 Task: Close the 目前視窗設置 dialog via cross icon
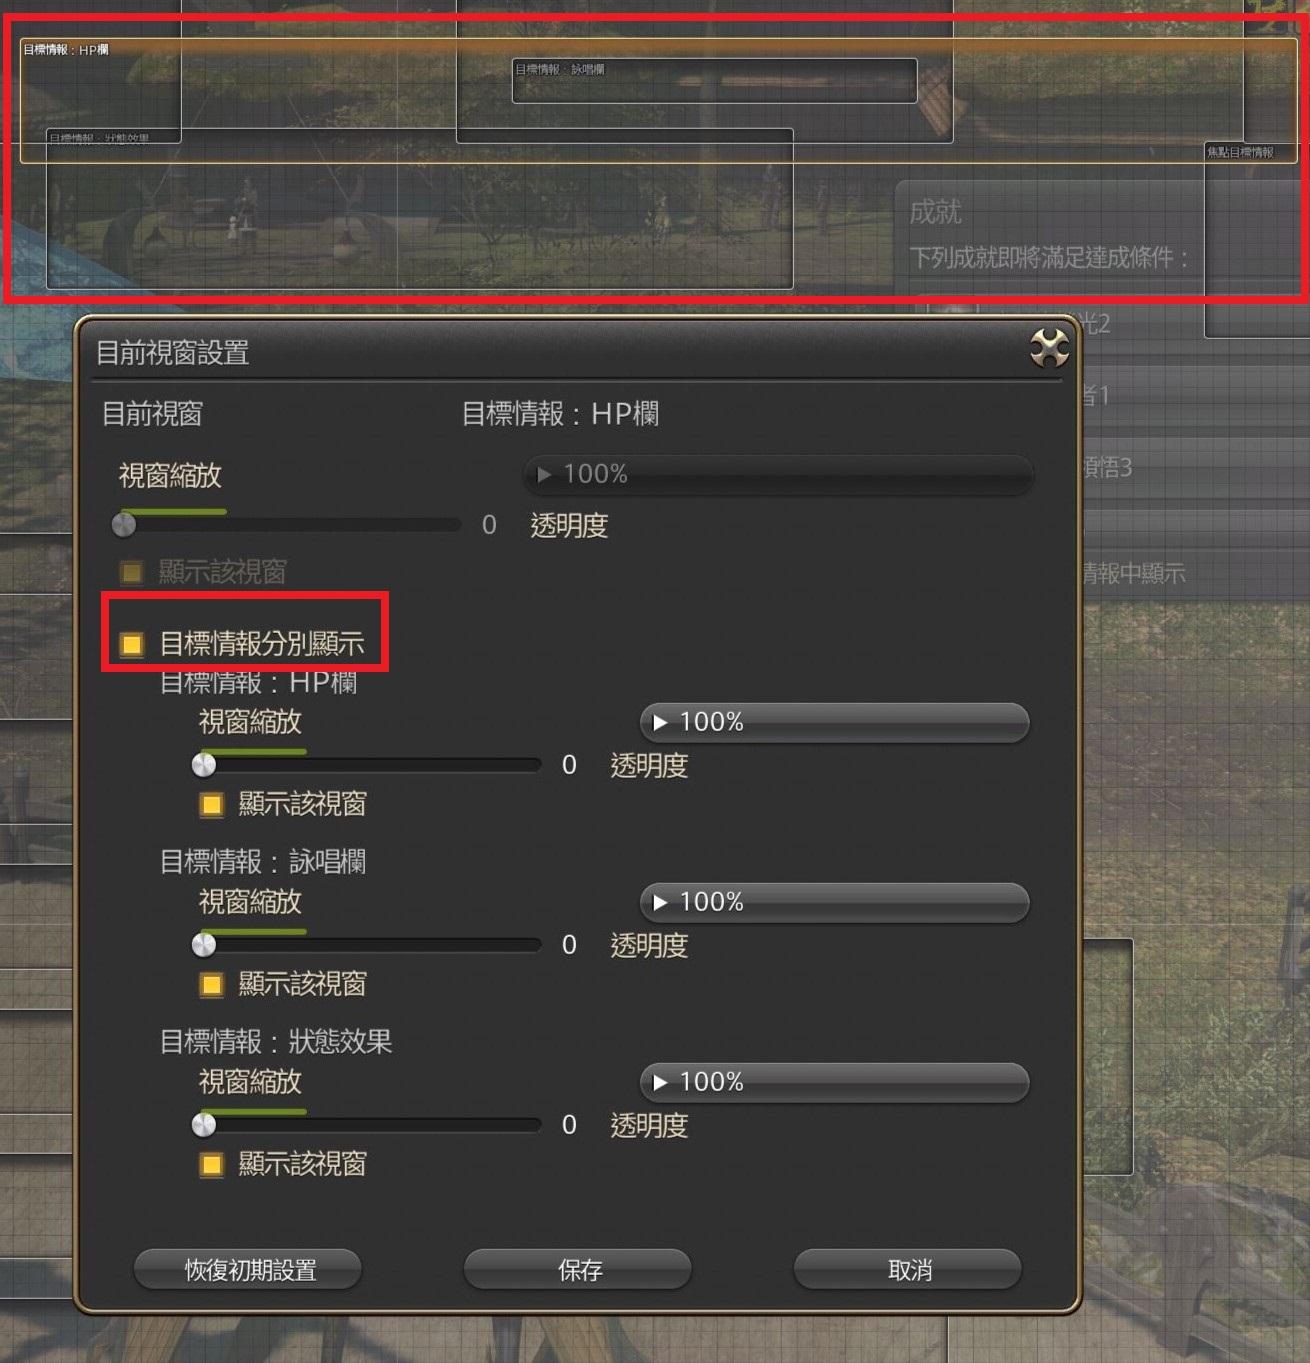click(x=1049, y=349)
